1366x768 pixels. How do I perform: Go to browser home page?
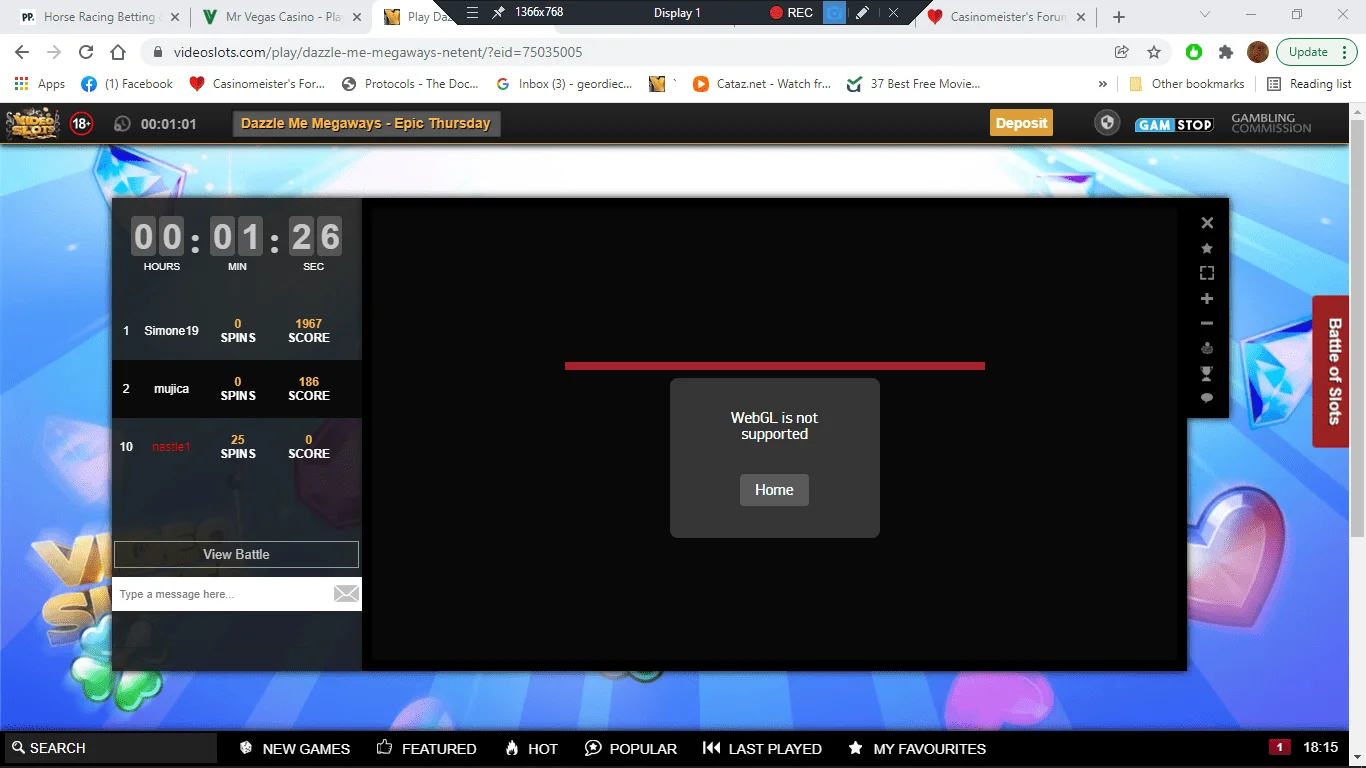tap(118, 52)
